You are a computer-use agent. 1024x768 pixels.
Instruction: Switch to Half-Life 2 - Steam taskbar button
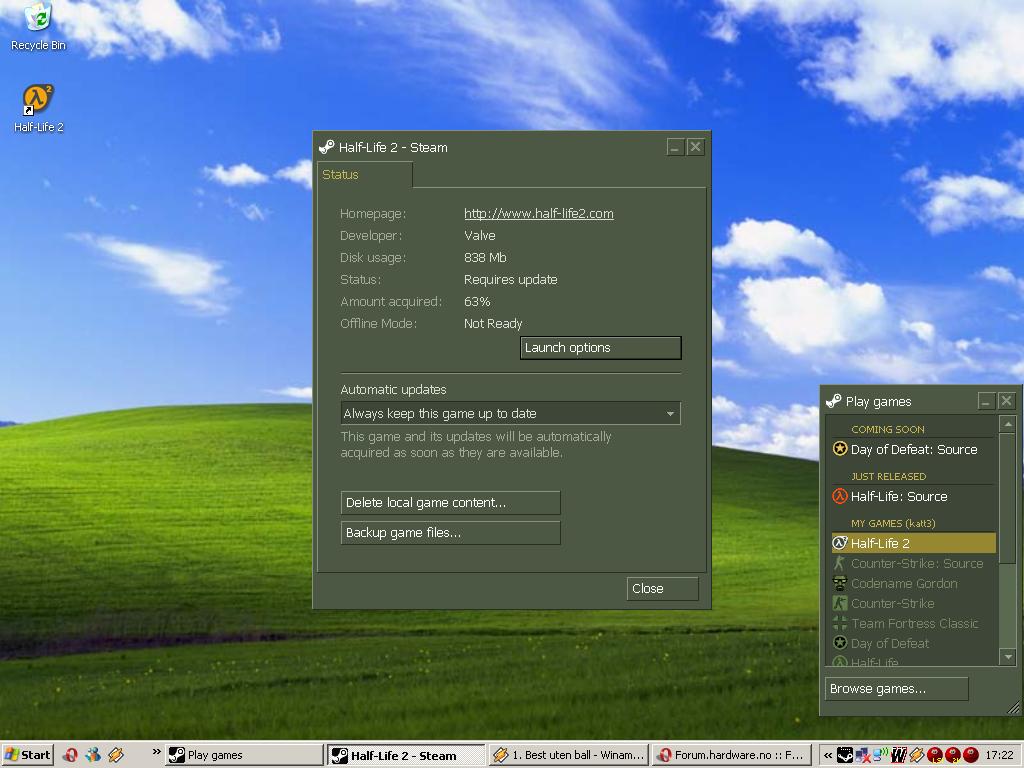tap(406, 756)
